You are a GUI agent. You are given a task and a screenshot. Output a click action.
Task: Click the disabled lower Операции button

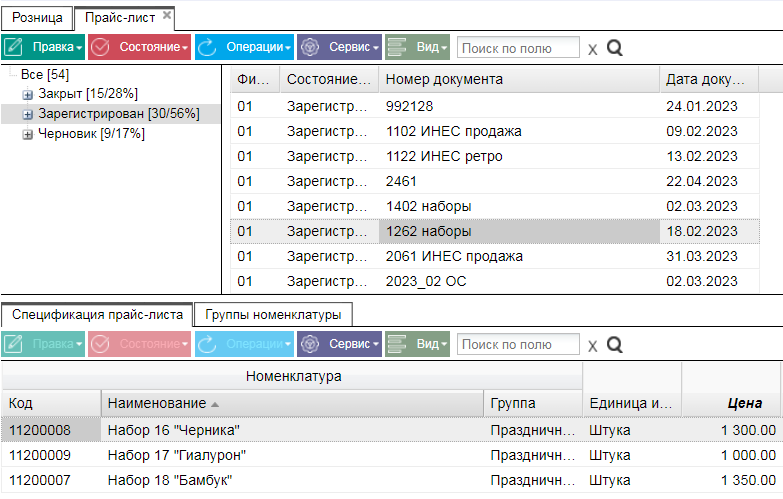pos(244,344)
